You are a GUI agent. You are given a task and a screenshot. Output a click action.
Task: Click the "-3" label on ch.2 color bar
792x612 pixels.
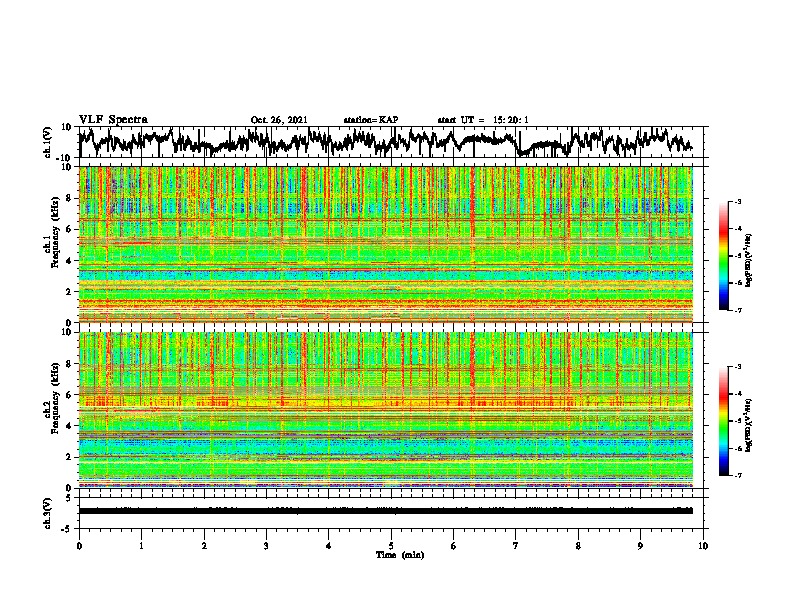tap(738, 367)
